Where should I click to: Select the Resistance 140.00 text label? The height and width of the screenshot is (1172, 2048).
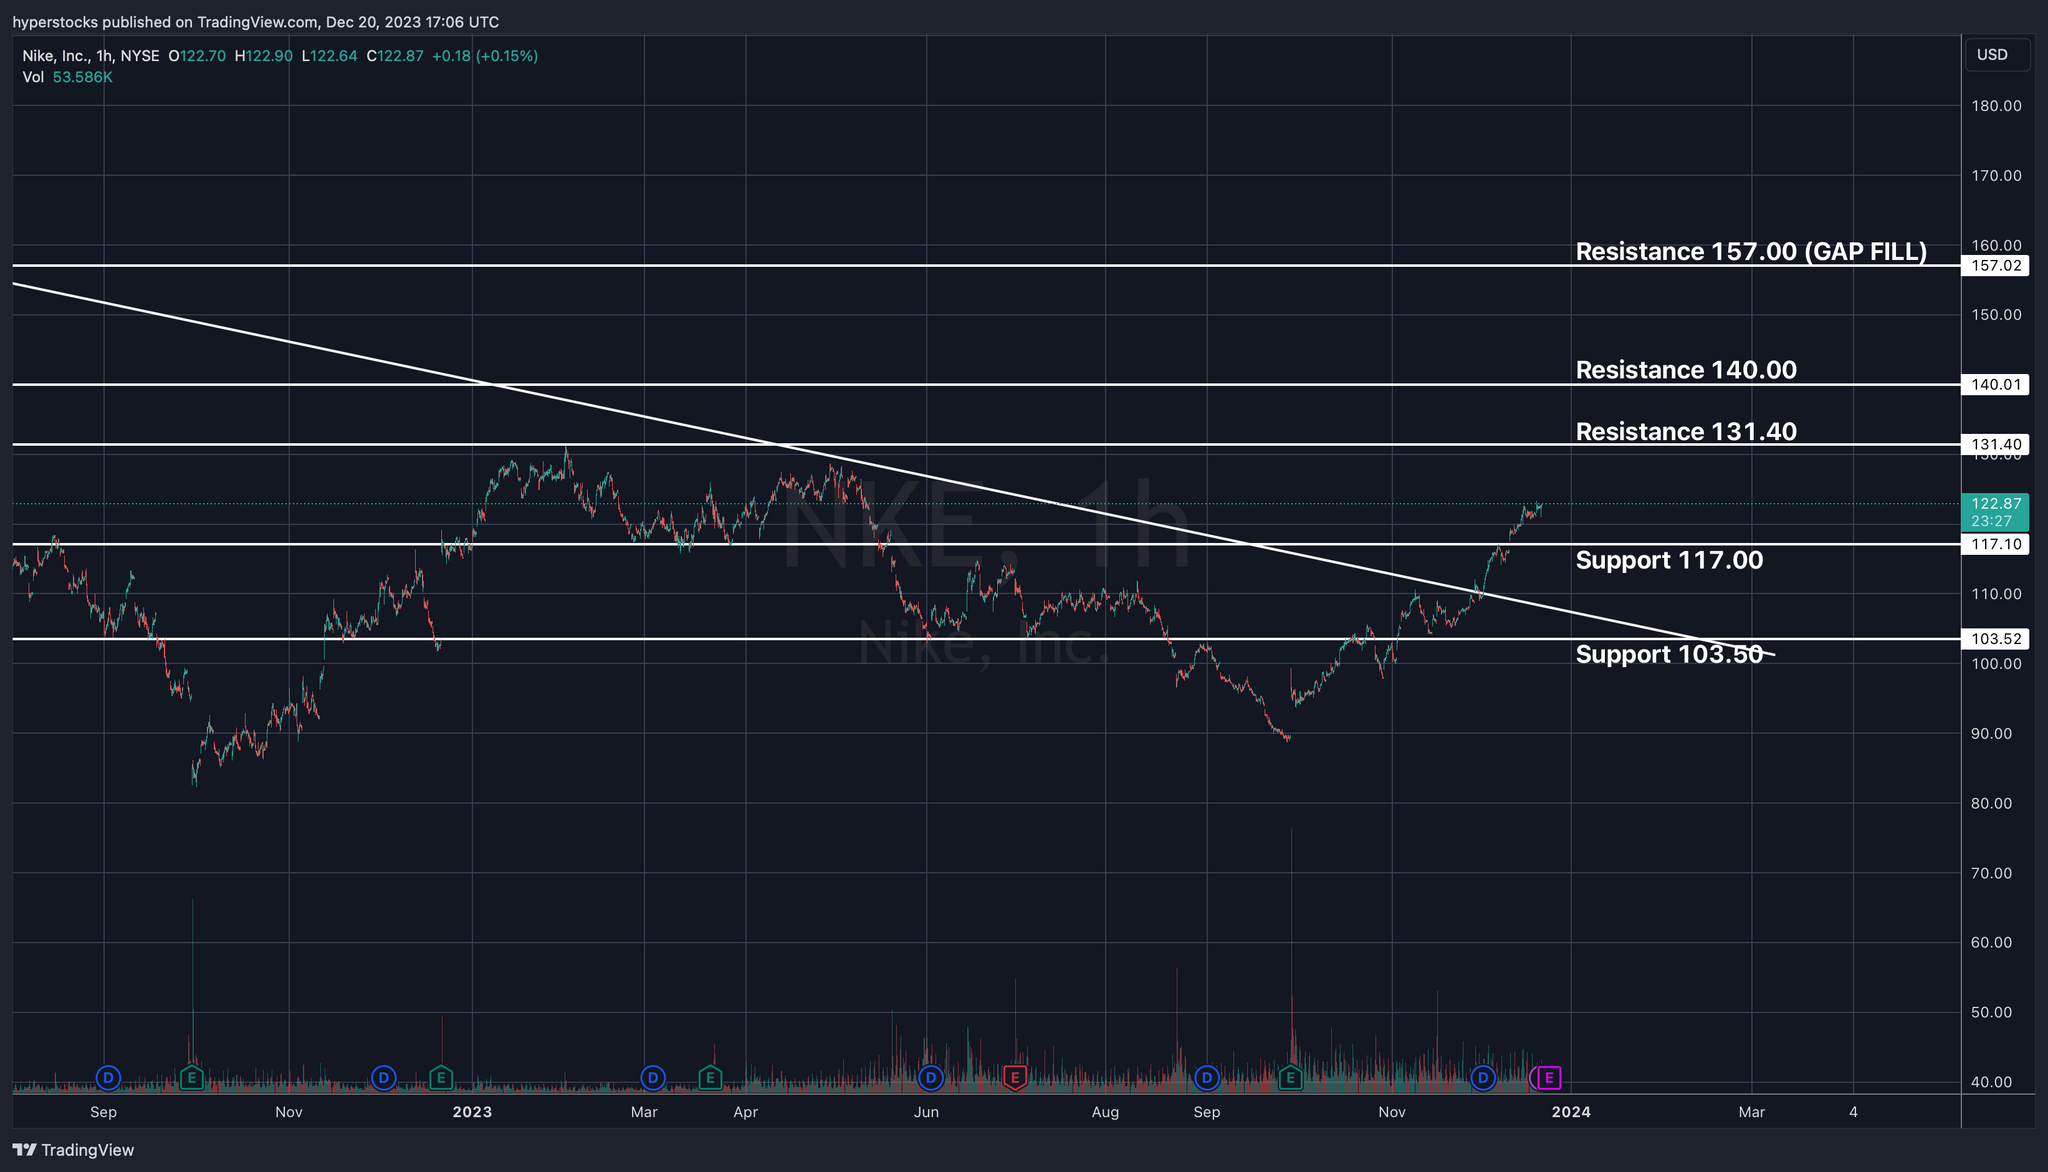pyautogui.click(x=1685, y=370)
